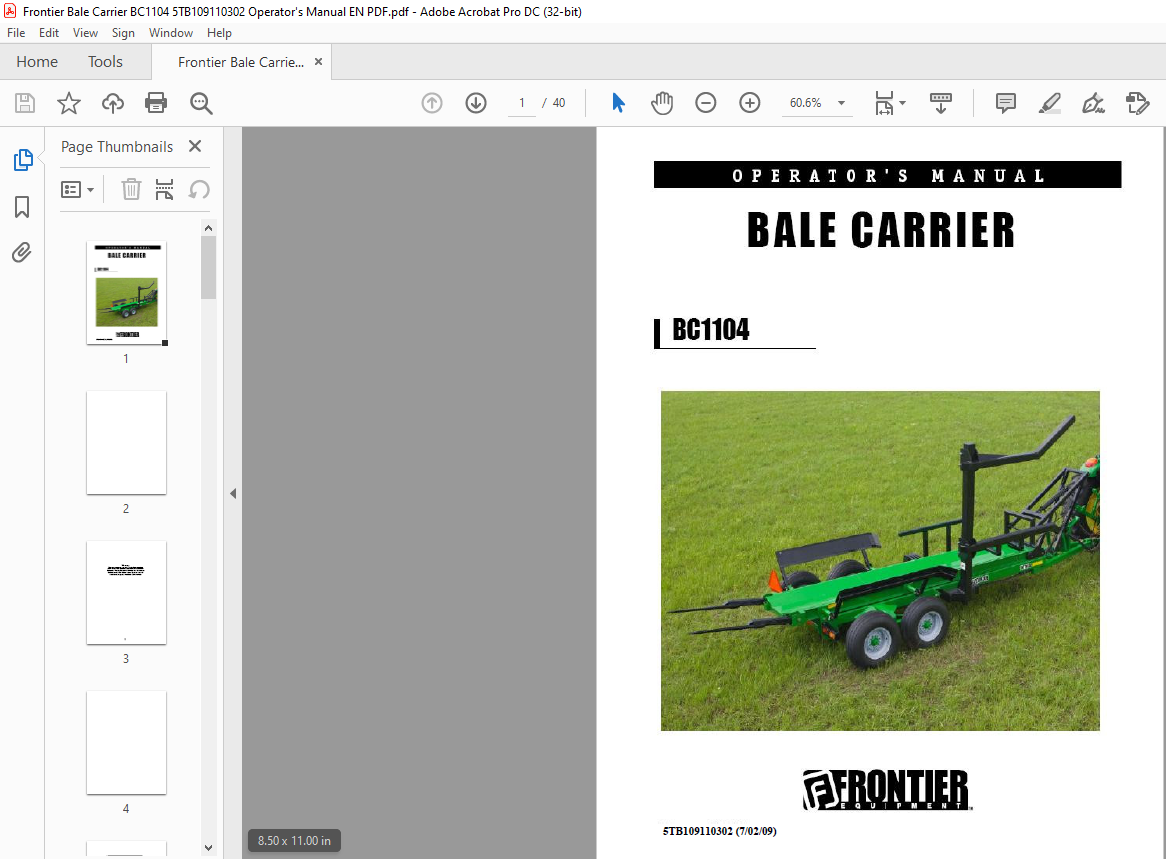
Task: Open fit options dropdown arrow
Action: 903,103
